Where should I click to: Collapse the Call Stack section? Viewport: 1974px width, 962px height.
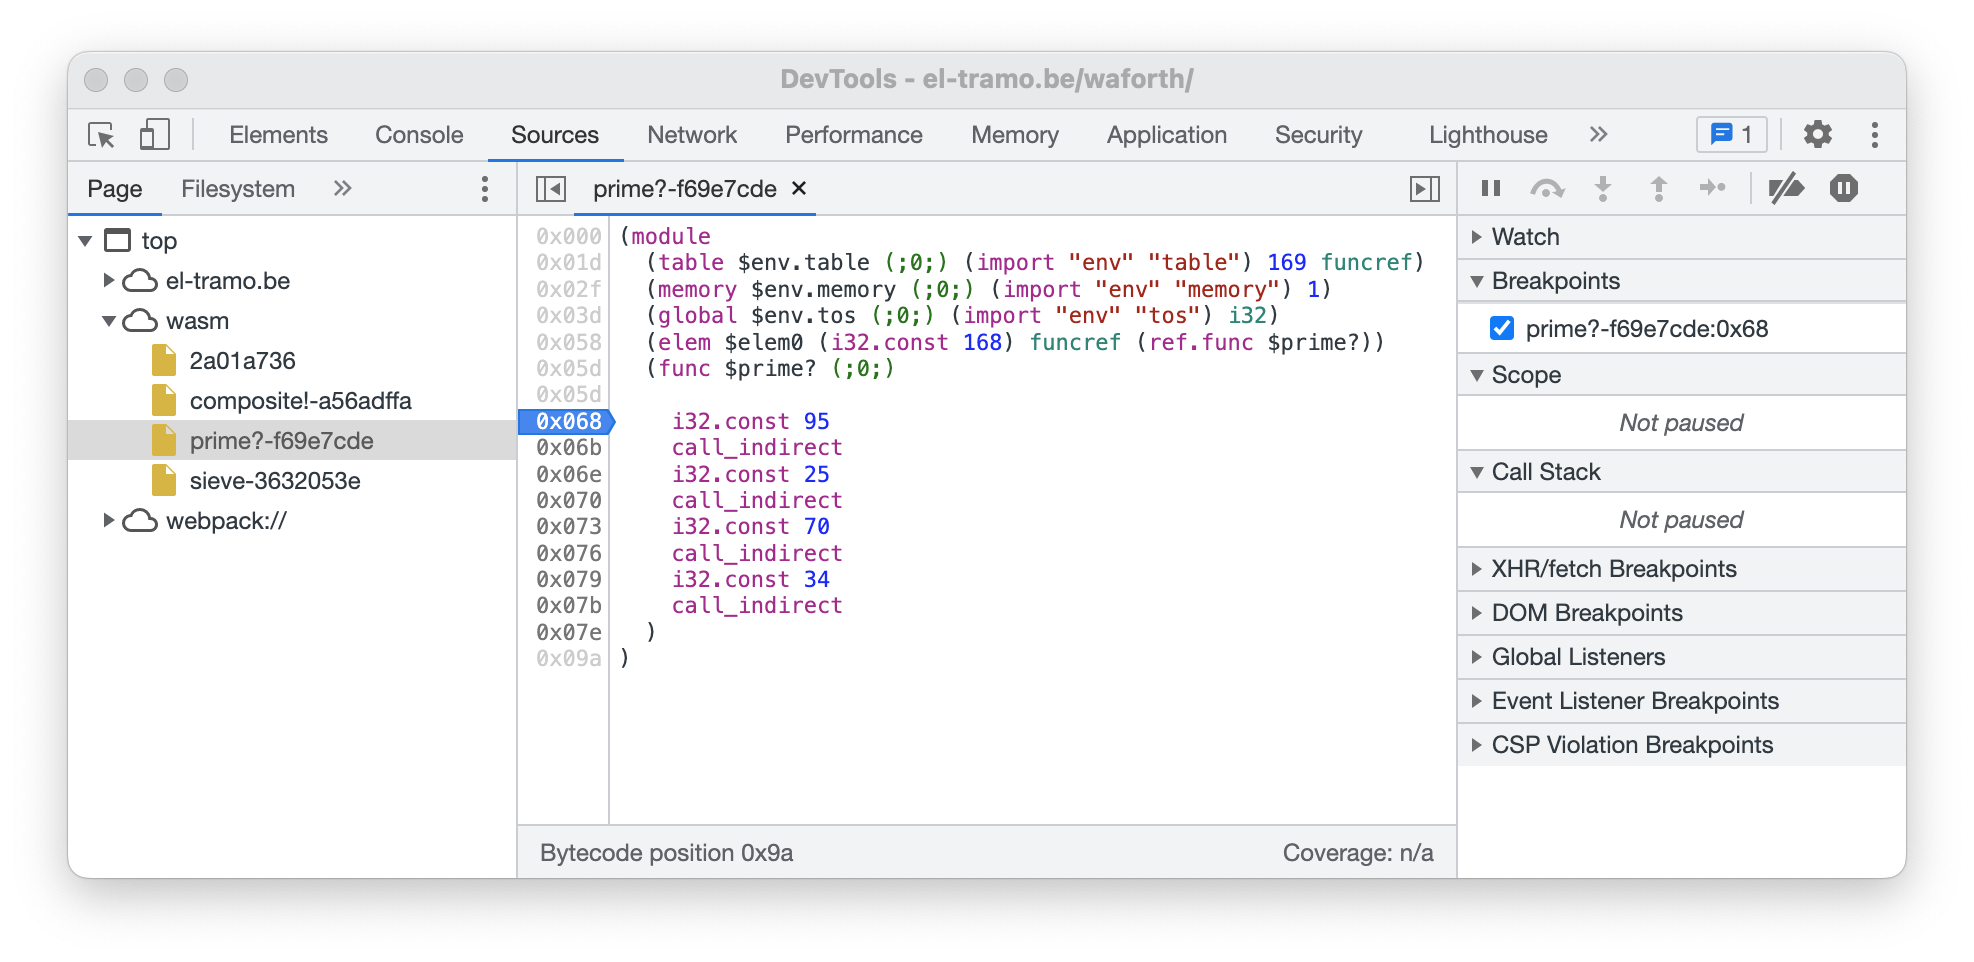[1681, 472]
